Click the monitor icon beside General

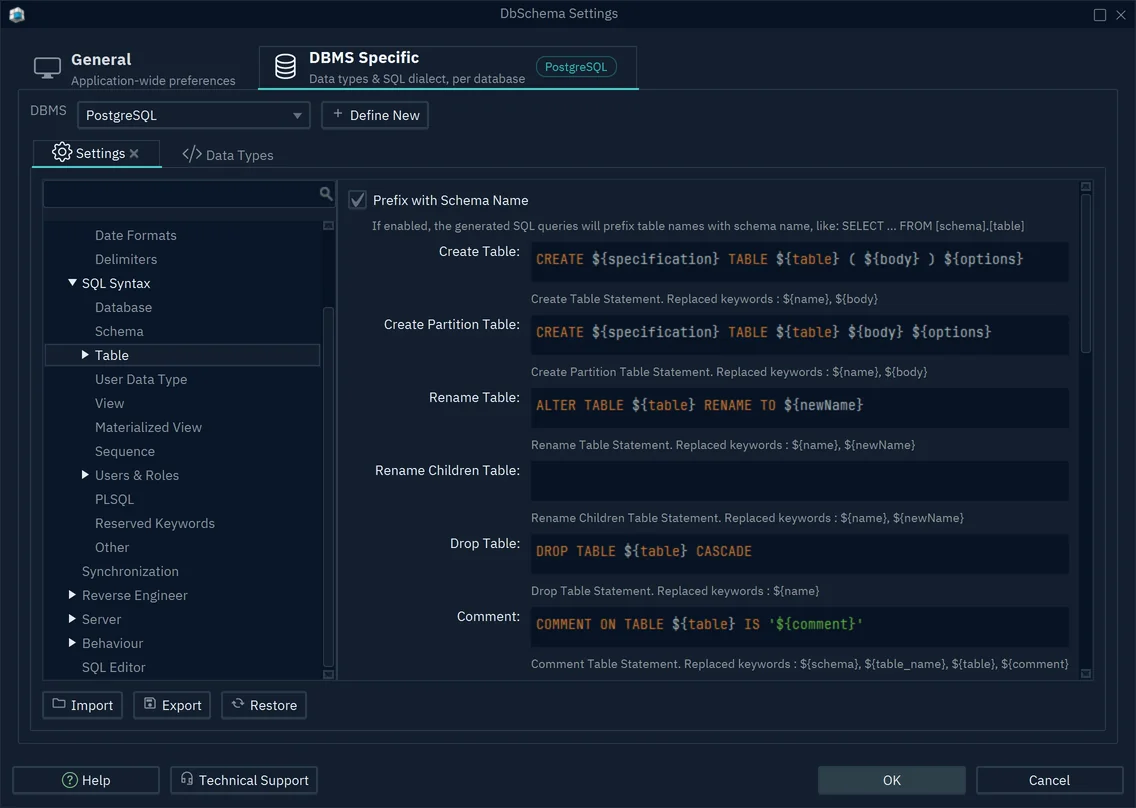[47, 68]
